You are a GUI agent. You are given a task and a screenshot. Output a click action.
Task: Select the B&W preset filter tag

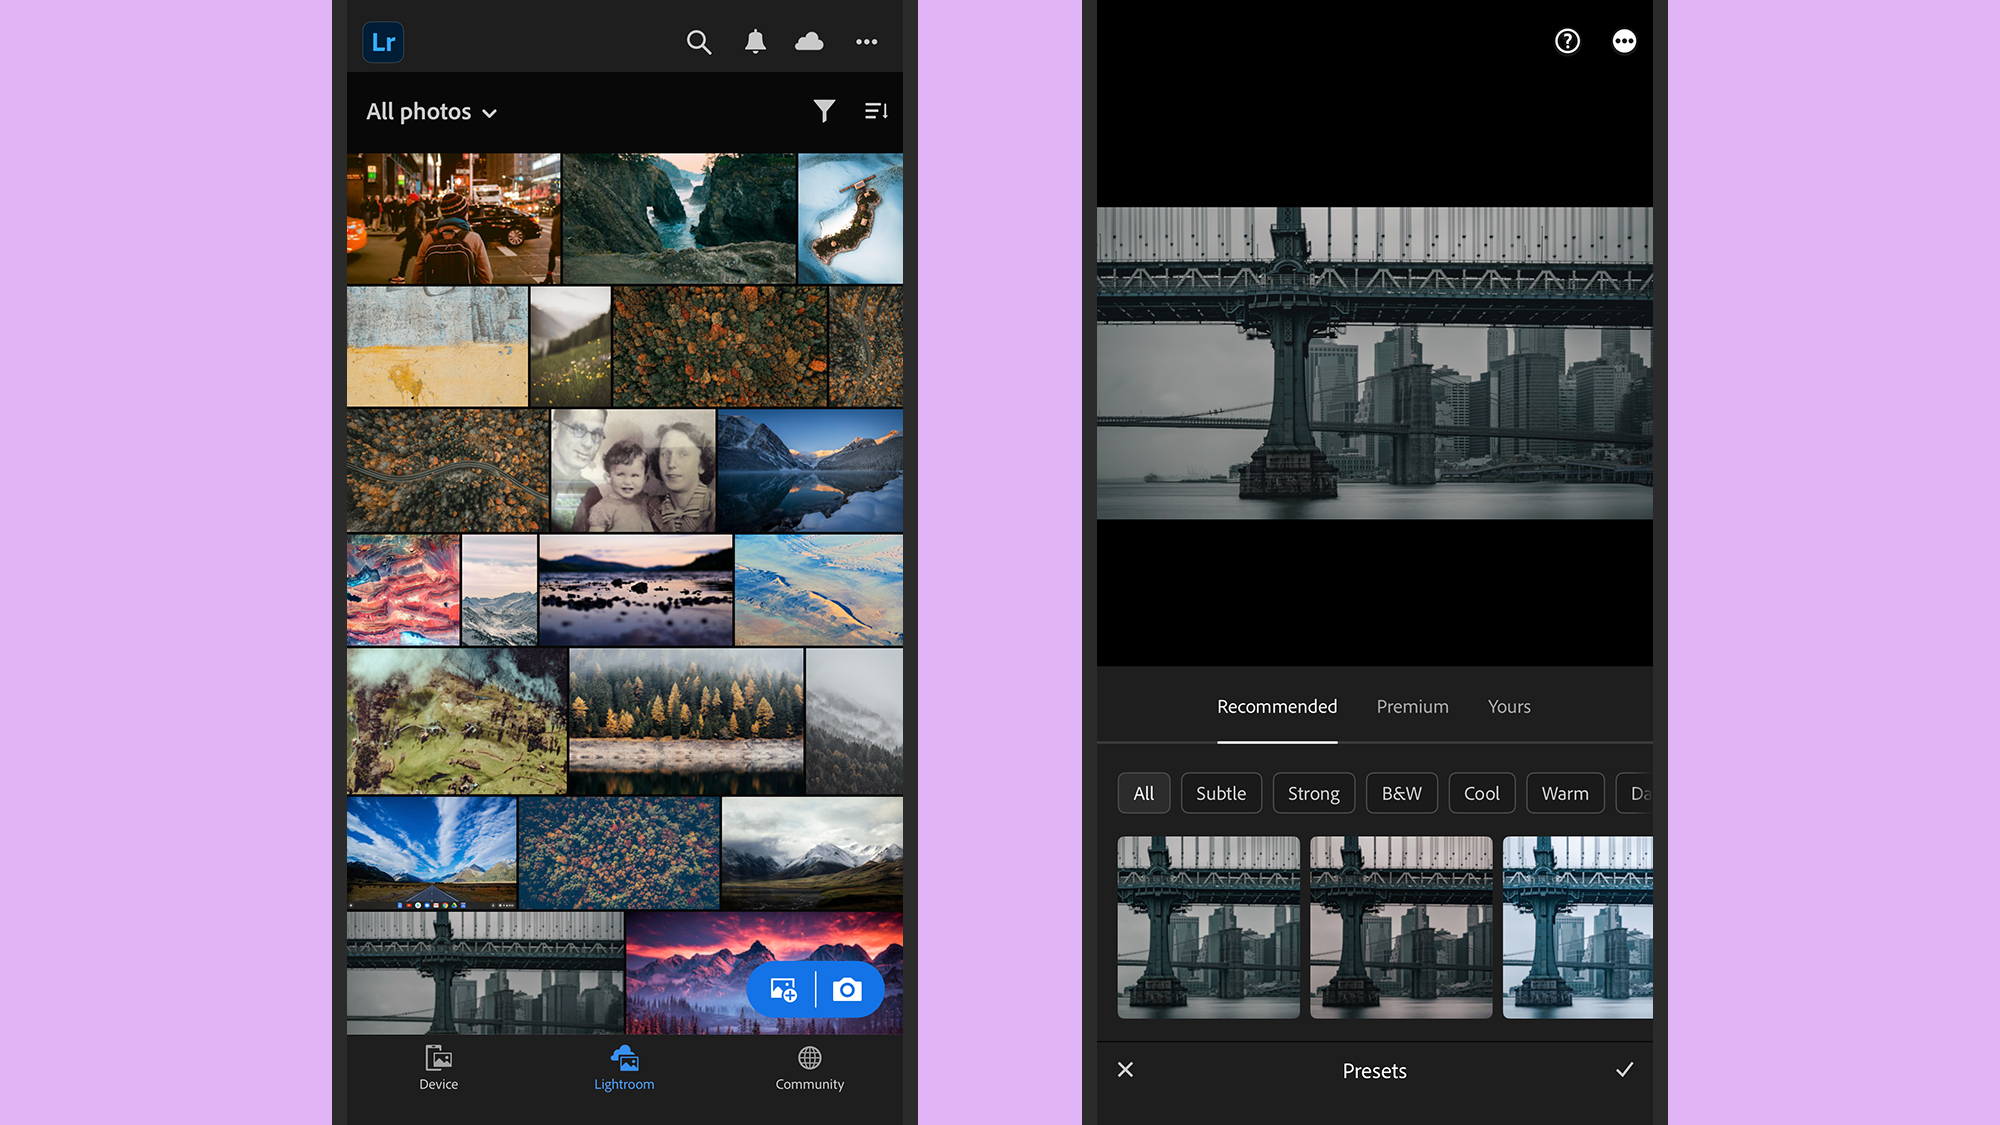point(1401,793)
